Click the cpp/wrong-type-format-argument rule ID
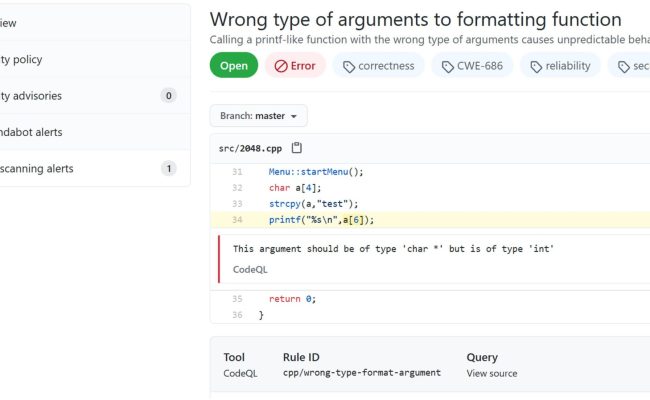This screenshot has height=400, width=650. click(361, 373)
